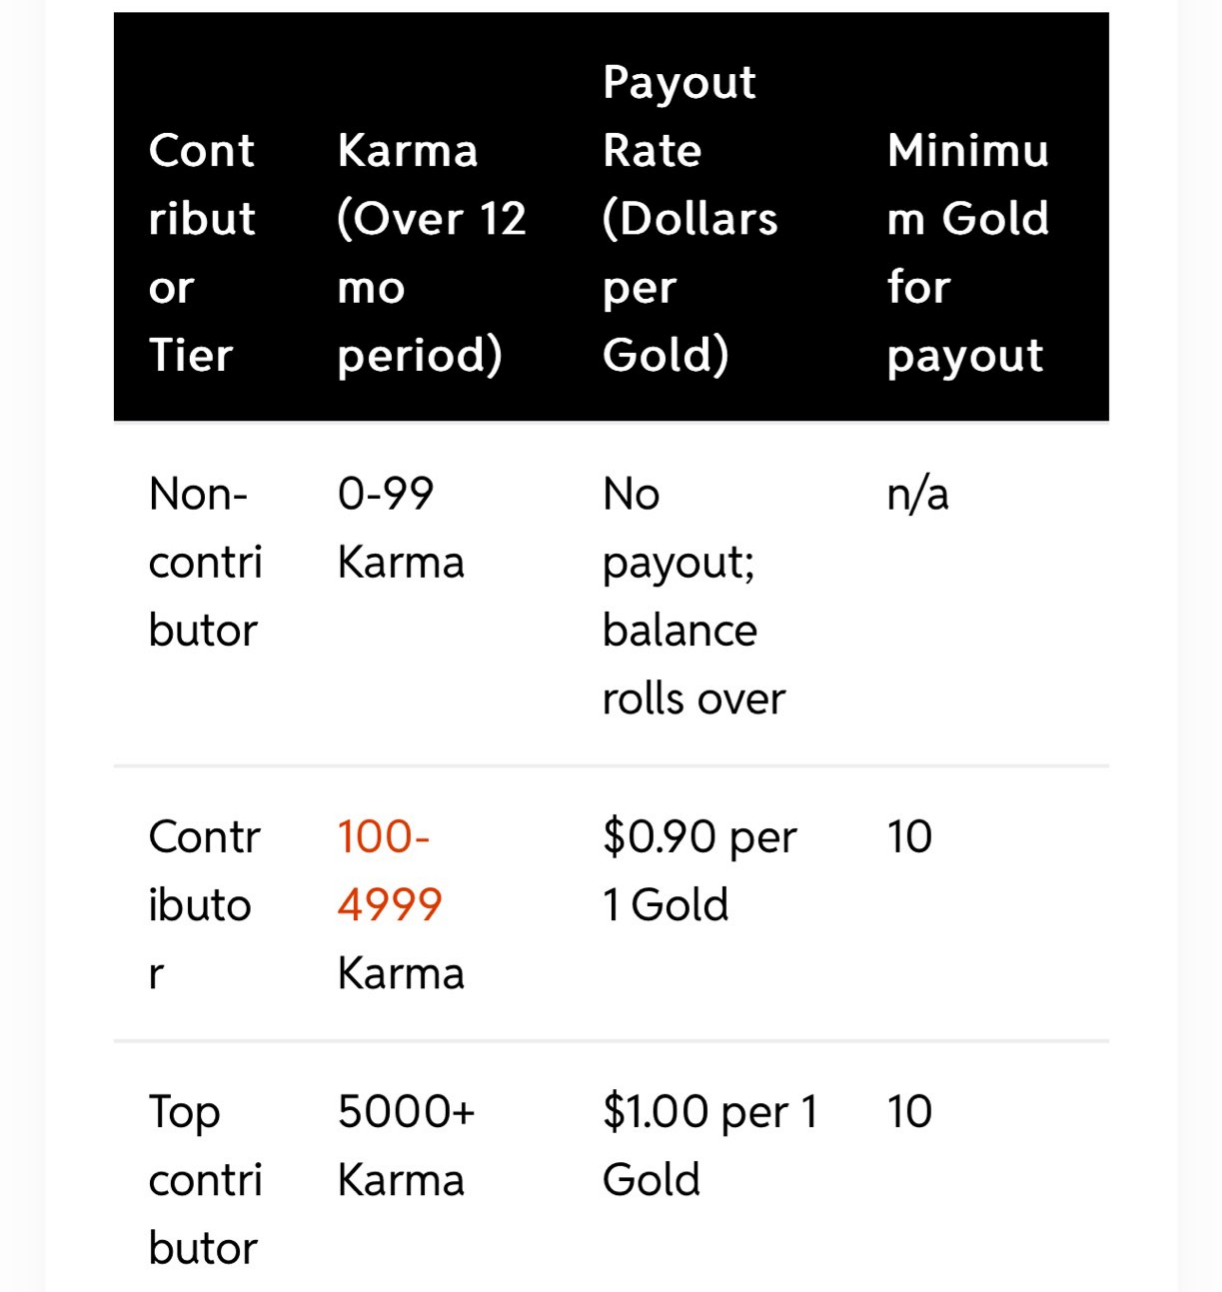Image resolution: width=1222 pixels, height=1292 pixels.
Task: Open the orange 100-4999 Karma link
Action: click(x=389, y=870)
